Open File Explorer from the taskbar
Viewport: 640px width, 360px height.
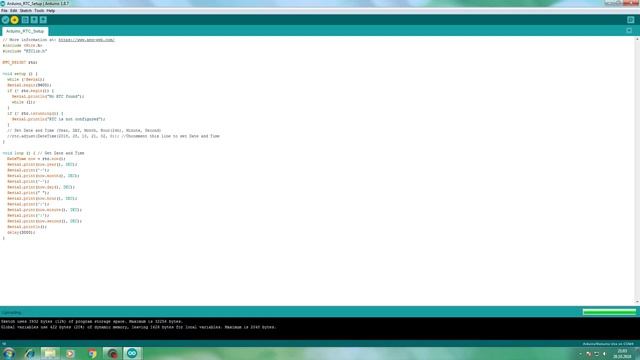(50, 353)
